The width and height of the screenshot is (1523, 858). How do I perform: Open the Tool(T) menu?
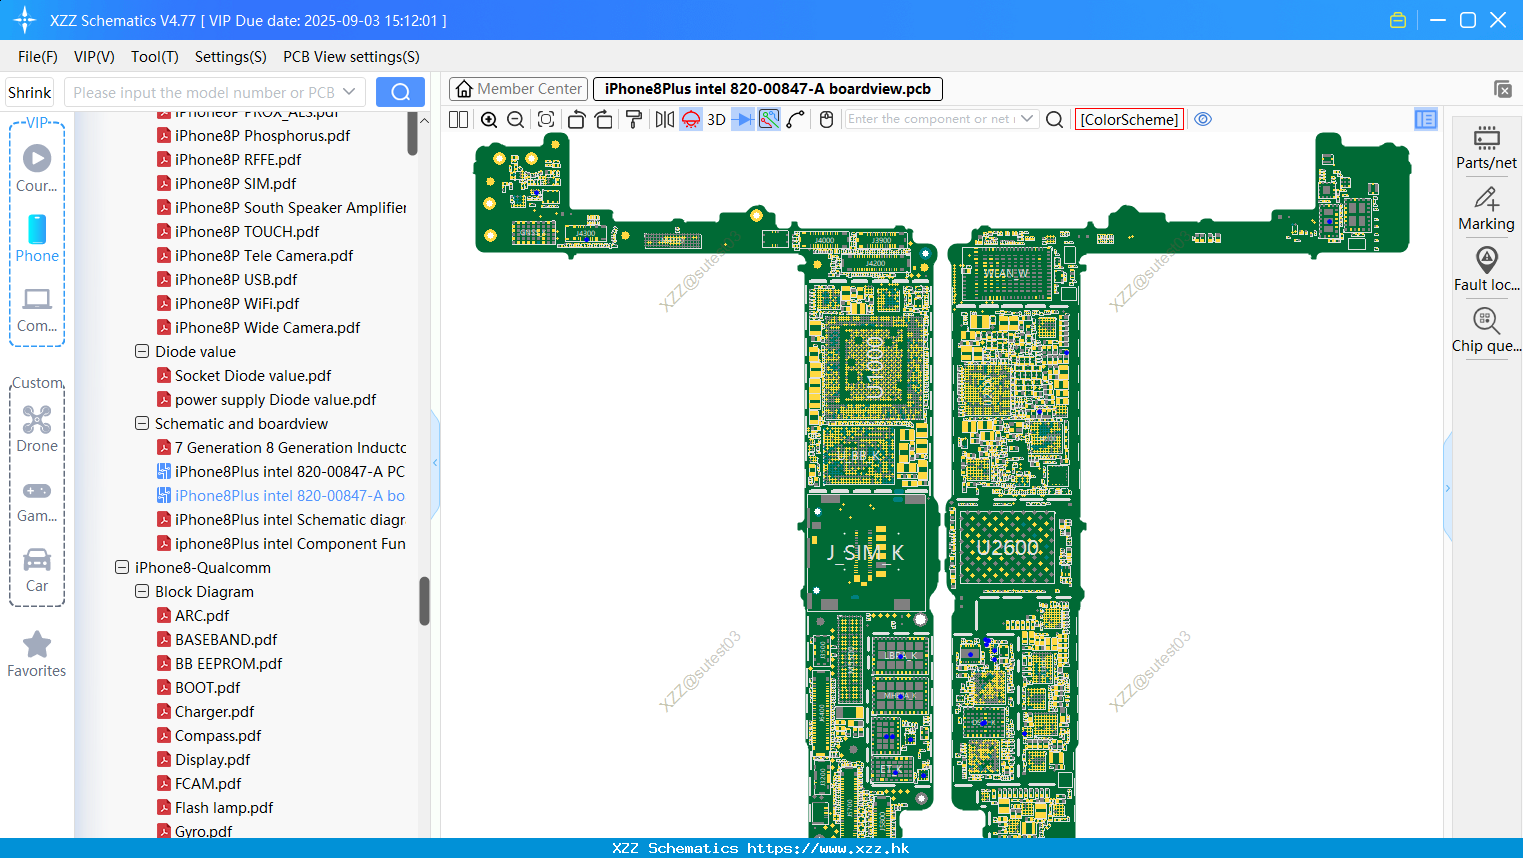coord(155,57)
